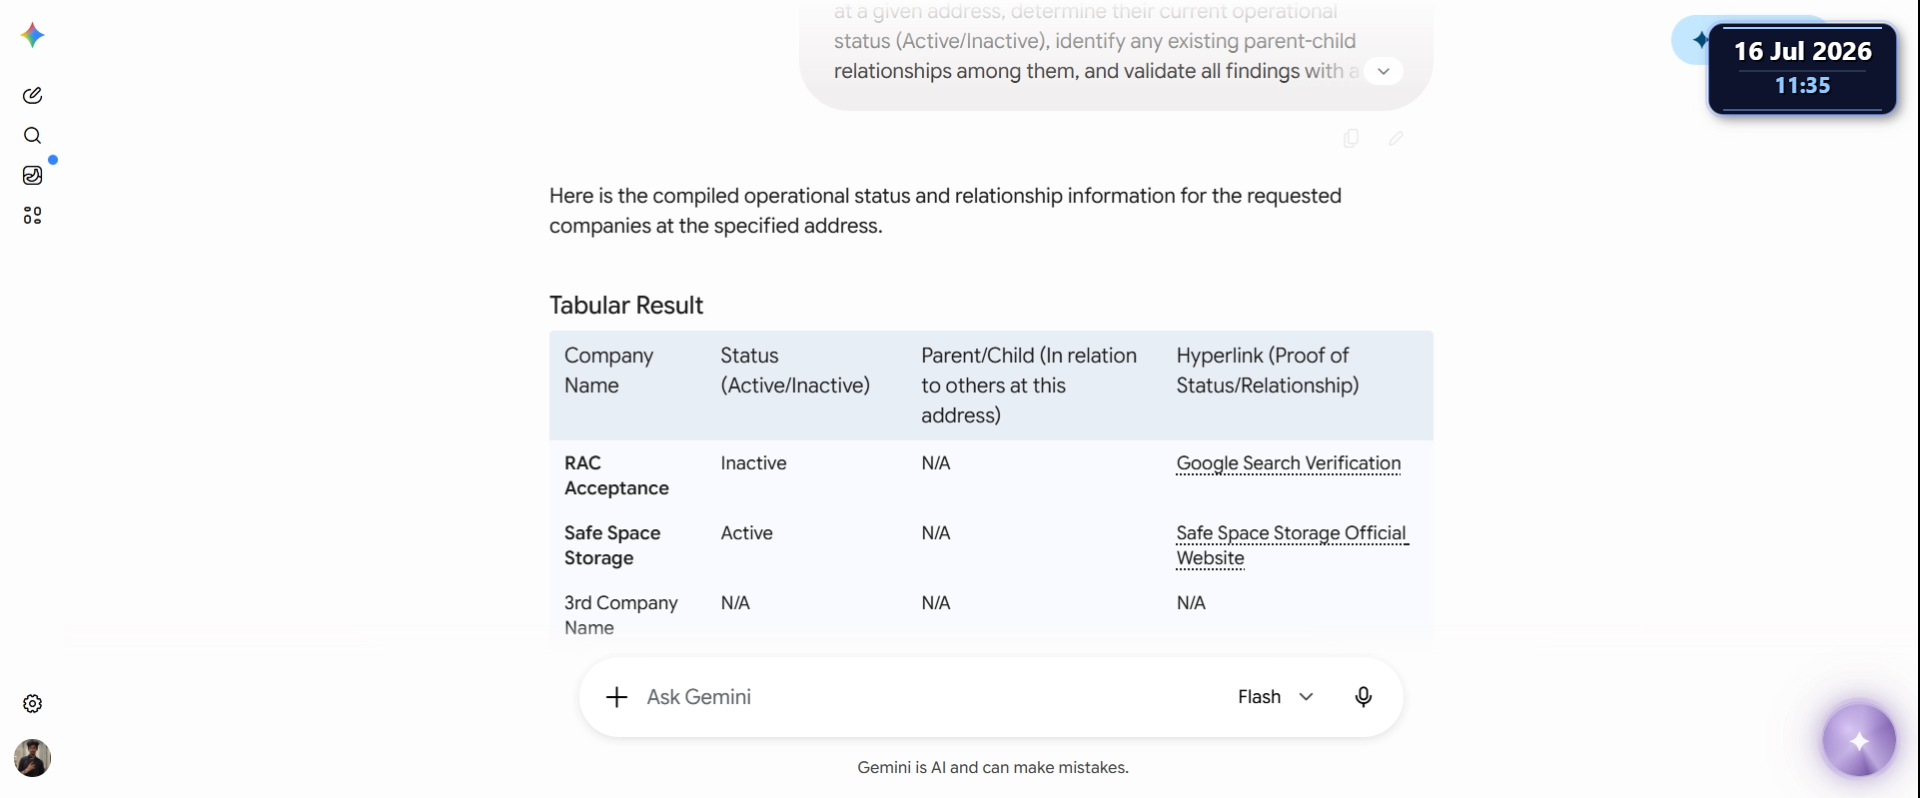The image size is (1920, 798).
Task: Open the Google Search Verification link
Action: pyautogui.click(x=1288, y=463)
